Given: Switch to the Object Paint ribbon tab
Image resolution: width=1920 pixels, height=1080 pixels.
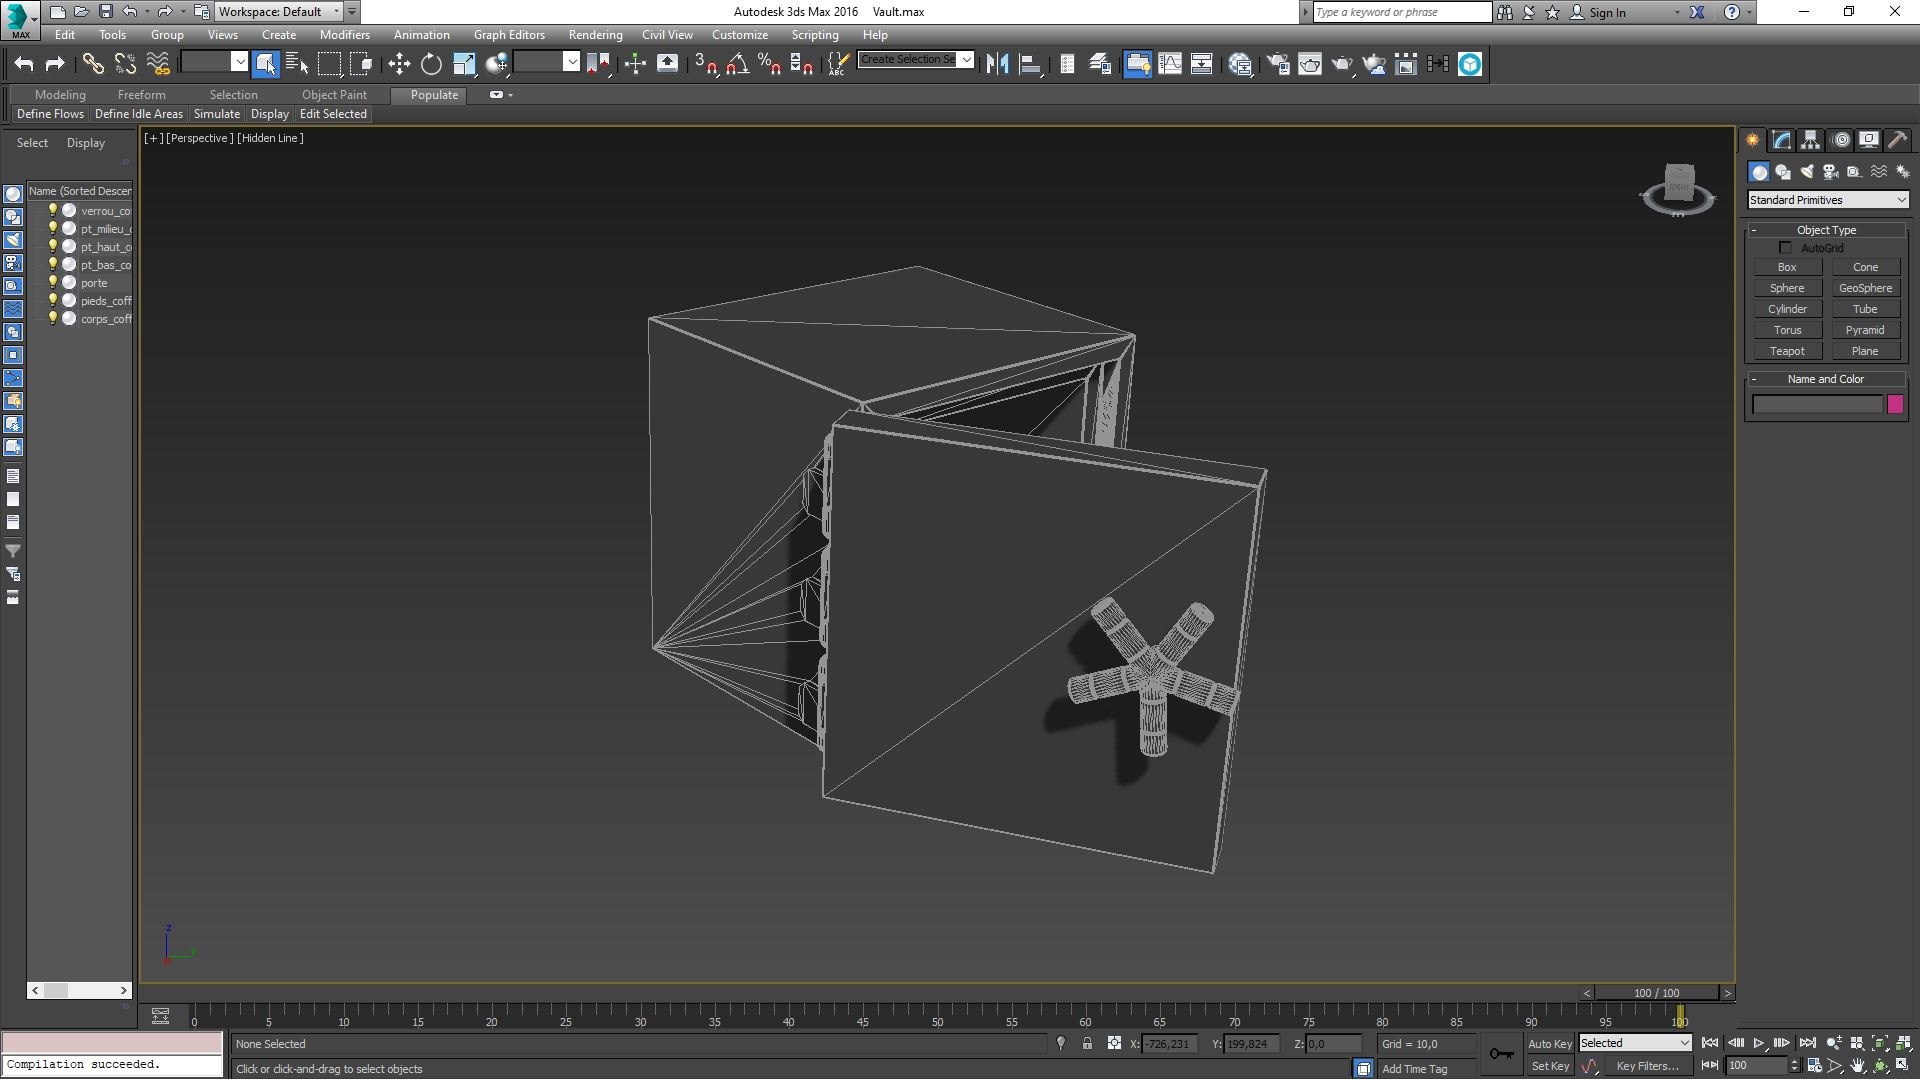Looking at the screenshot, I should point(334,95).
